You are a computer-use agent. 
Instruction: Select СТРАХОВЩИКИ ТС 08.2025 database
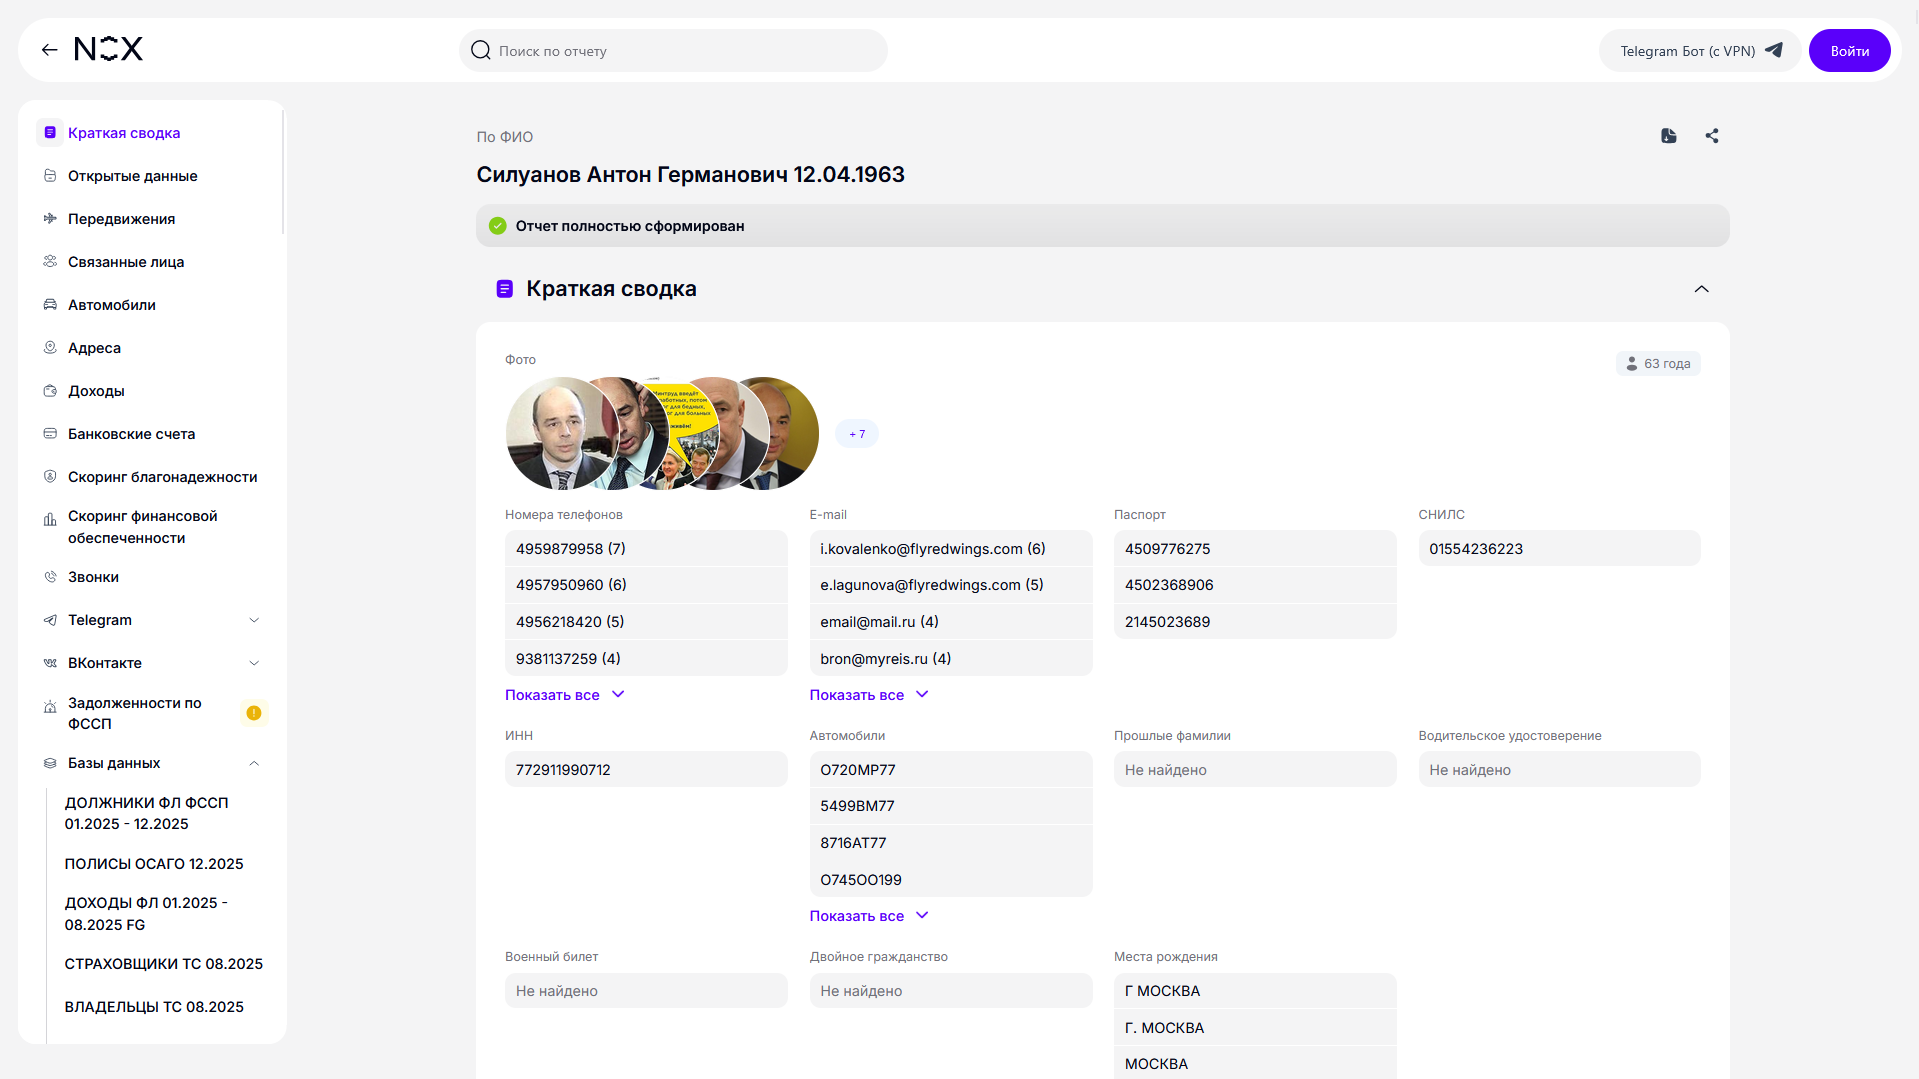click(x=164, y=964)
